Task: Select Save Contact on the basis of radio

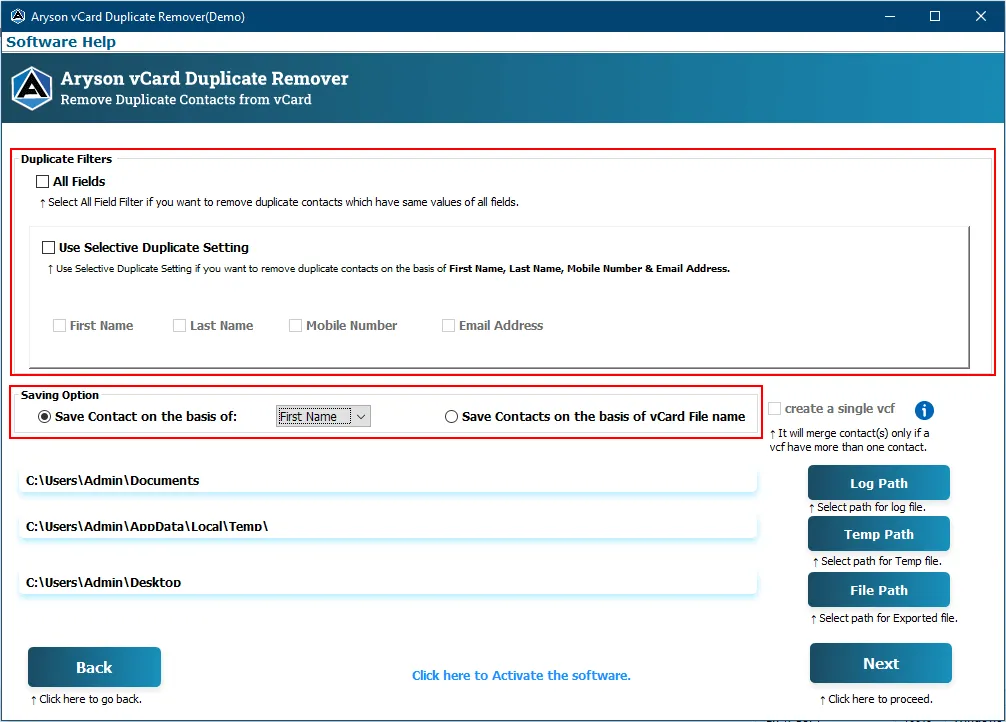Action: tap(44, 417)
